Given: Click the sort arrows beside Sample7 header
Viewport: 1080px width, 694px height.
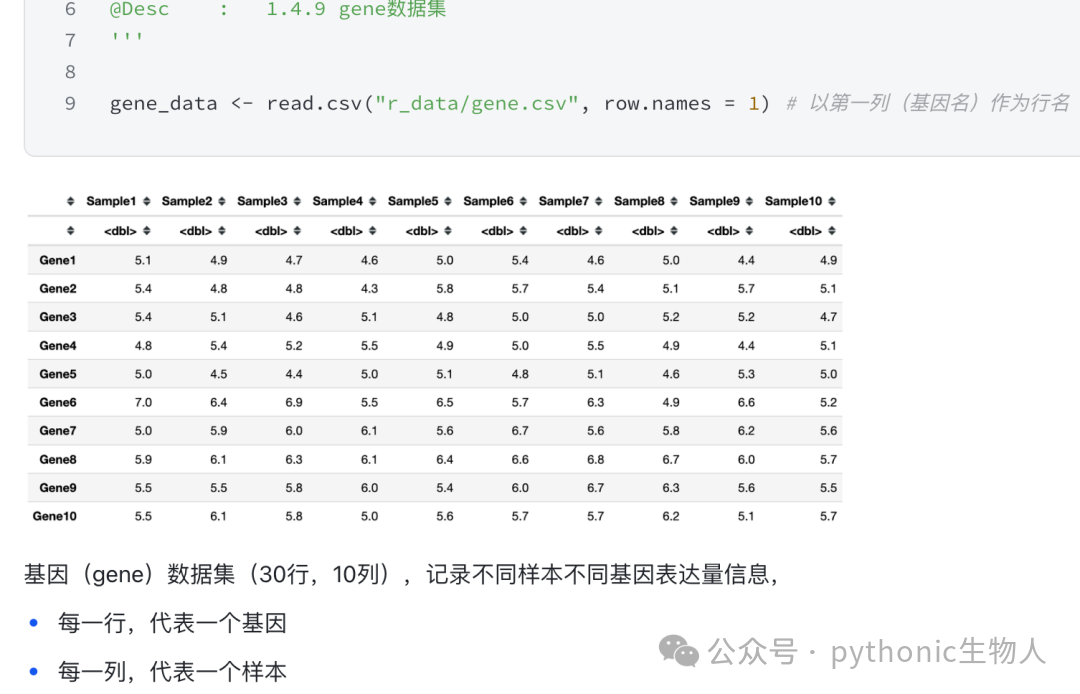Looking at the screenshot, I should click(599, 201).
